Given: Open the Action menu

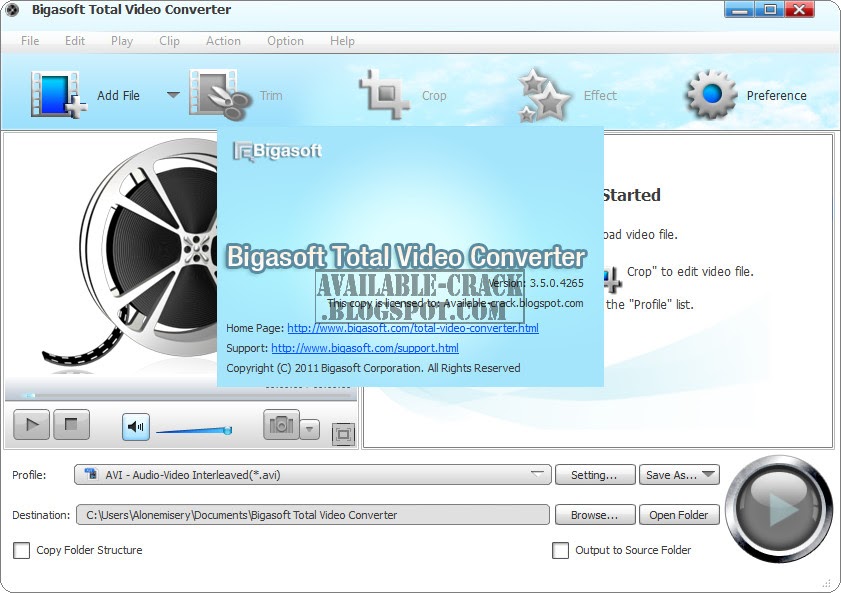Looking at the screenshot, I should click(x=223, y=41).
